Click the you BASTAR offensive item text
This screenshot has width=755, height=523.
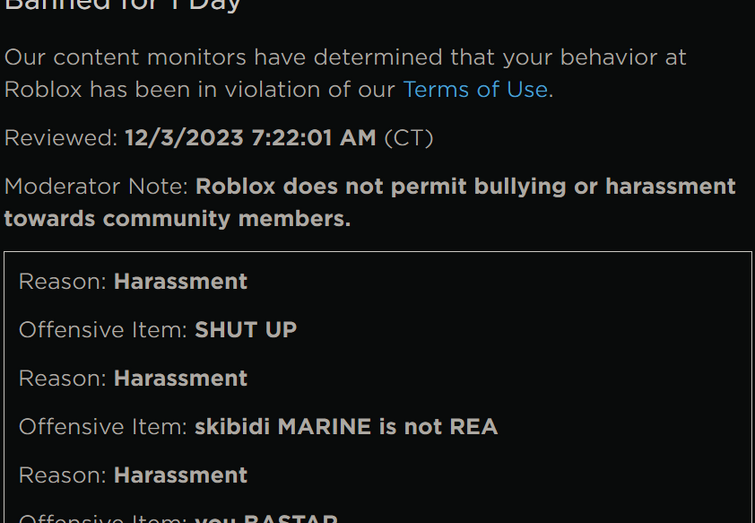point(266,519)
